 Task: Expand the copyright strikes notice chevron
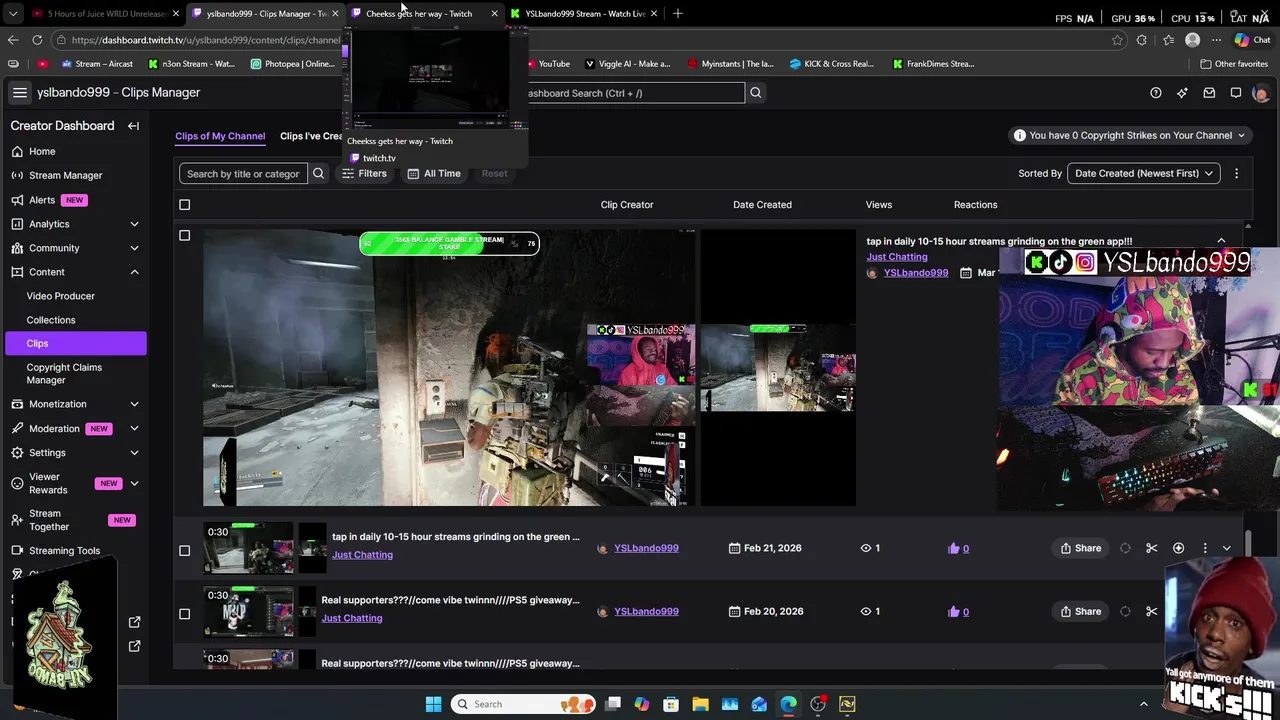1241,136
